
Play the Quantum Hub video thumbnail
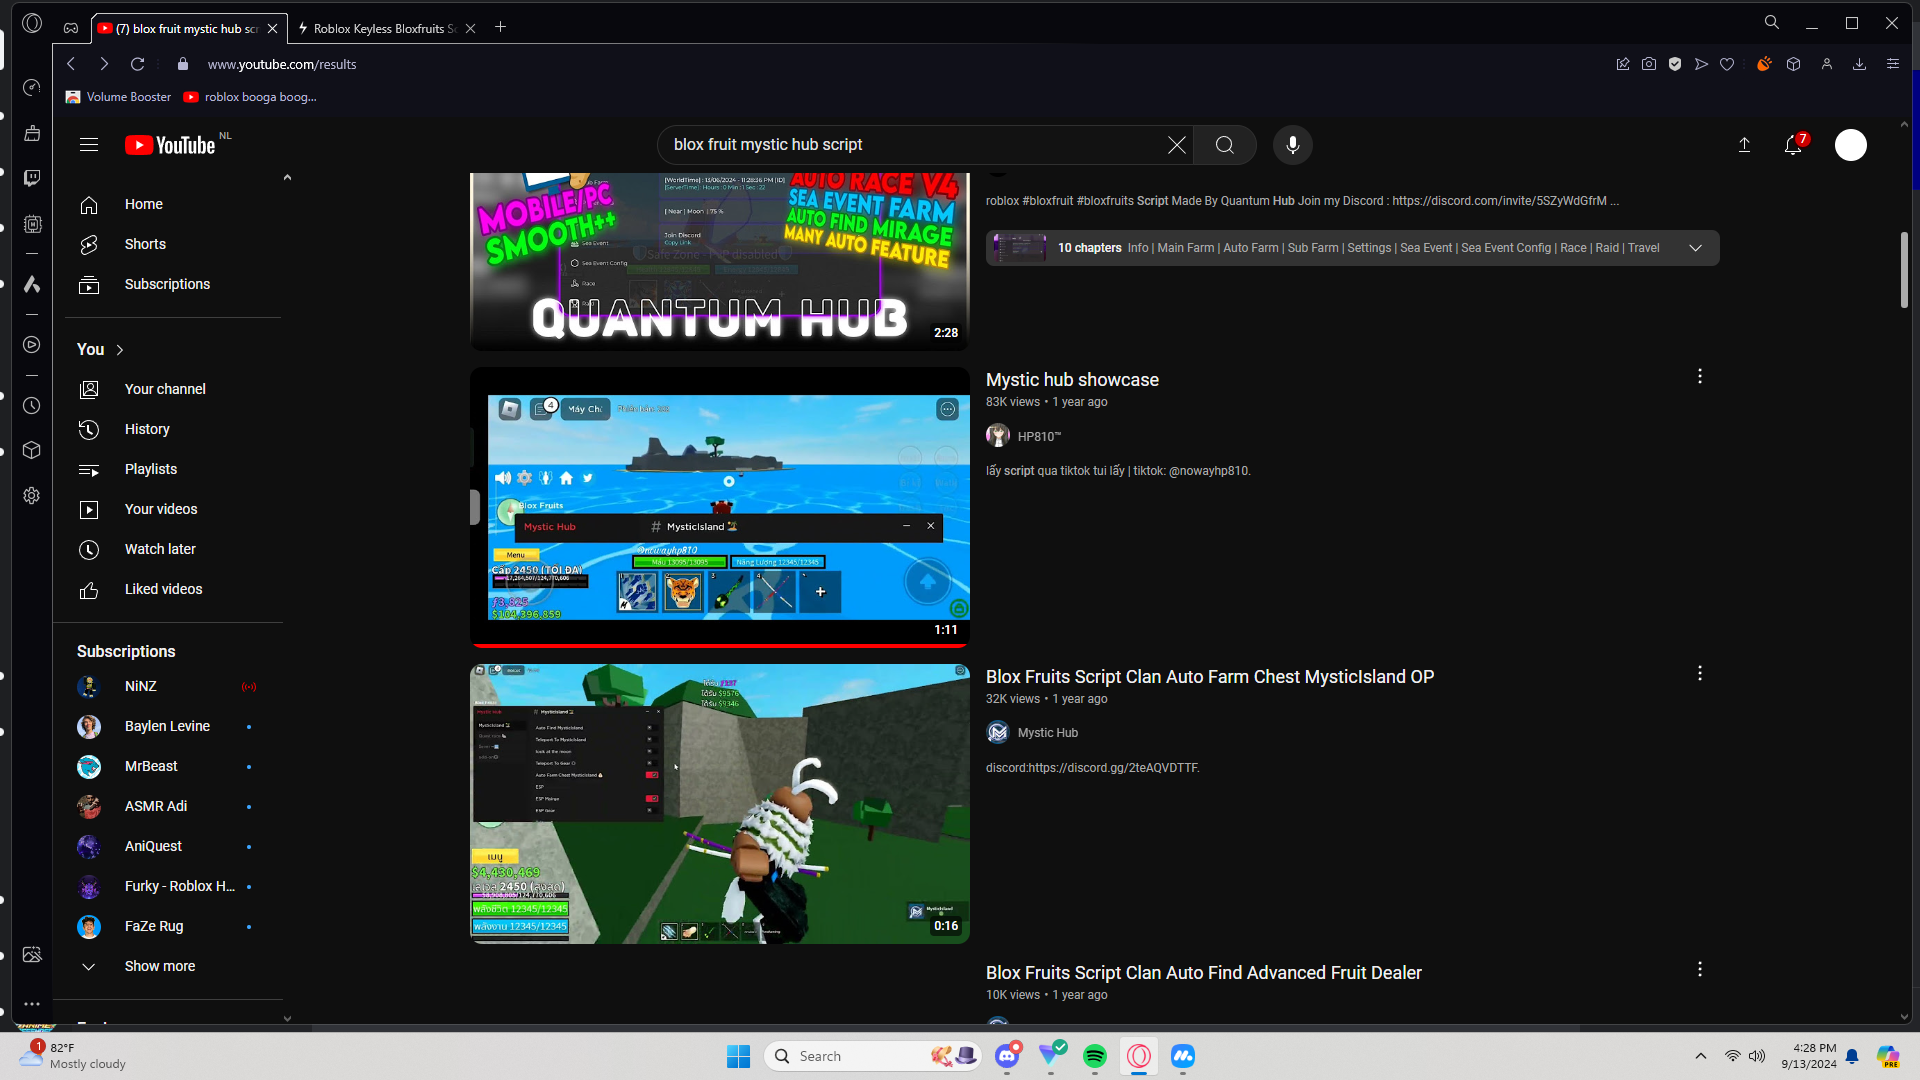pyautogui.click(x=720, y=261)
